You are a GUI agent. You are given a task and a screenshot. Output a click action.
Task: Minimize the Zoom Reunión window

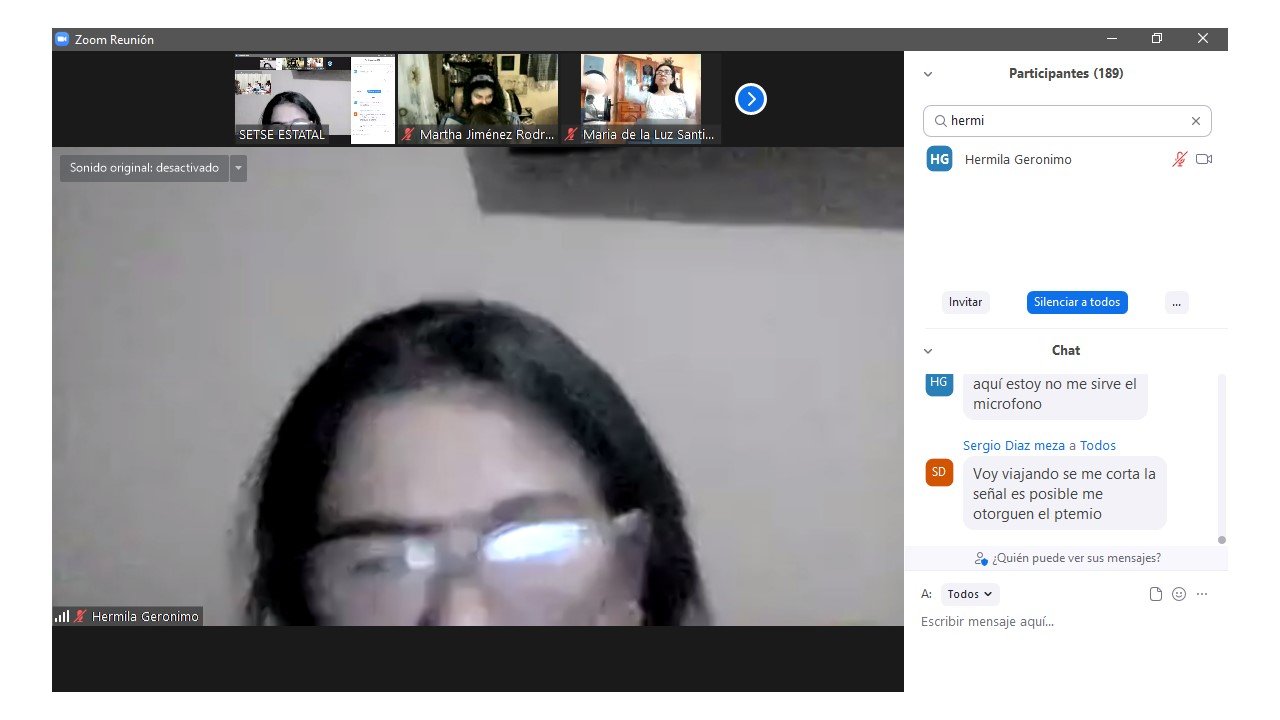(x=1112, y=39)
